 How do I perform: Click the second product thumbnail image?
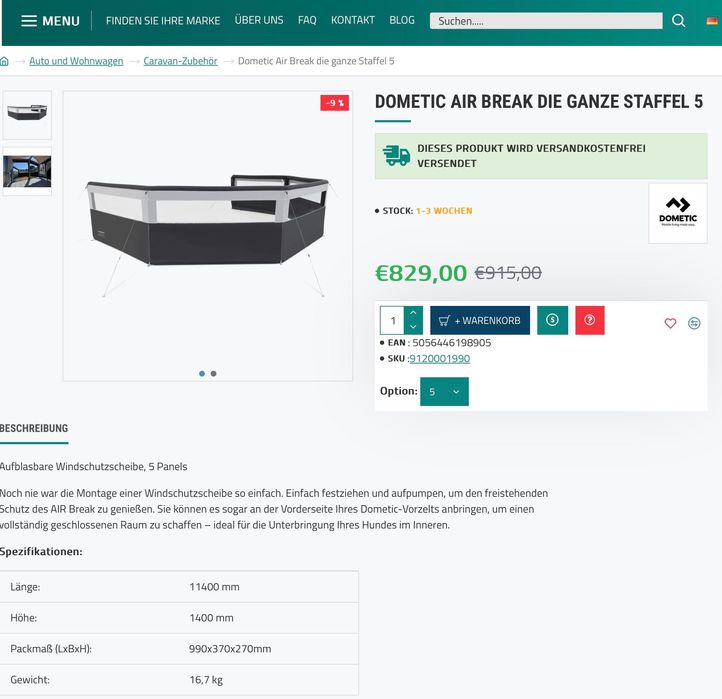coord(27,171)
